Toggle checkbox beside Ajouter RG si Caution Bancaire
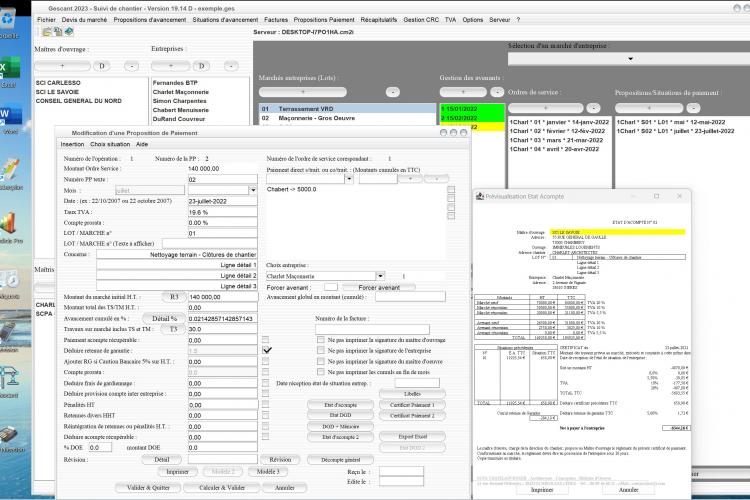Screen dimensions: 750x500 coord(265,361)
